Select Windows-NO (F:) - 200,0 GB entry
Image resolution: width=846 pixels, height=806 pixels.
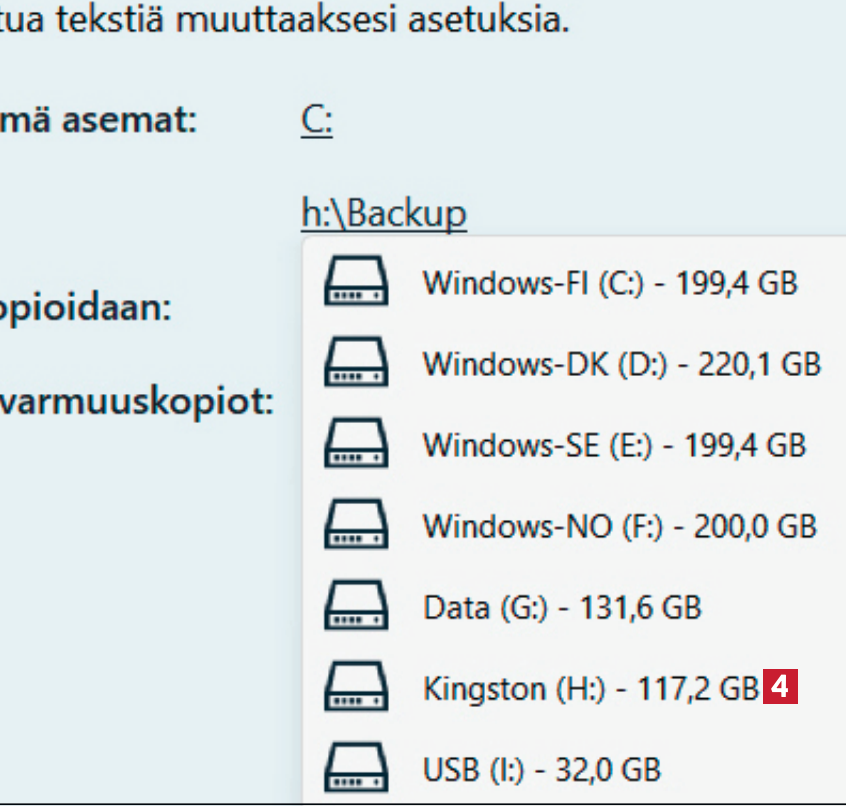[619, 526]
